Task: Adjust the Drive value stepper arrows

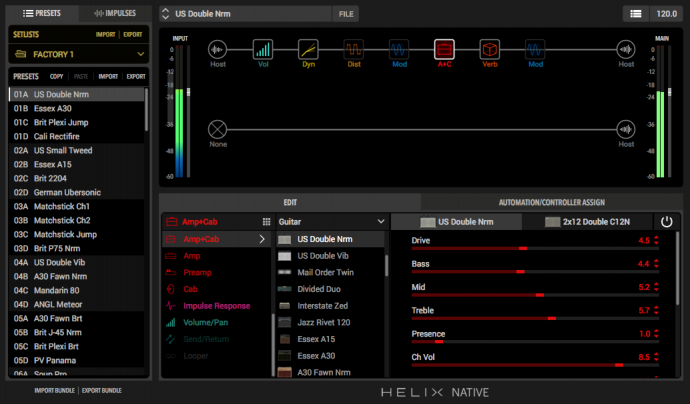Action: 656,240
